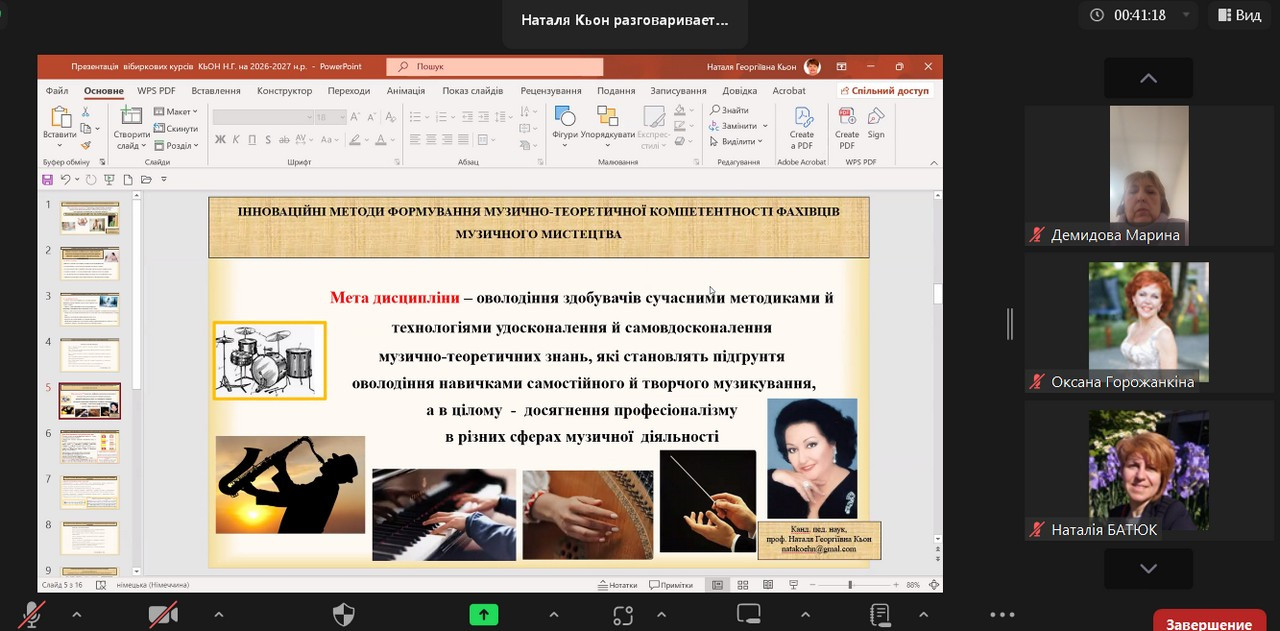Click the Спільний доступ share button
The height and width of the screenshot is (631, 1280).
(885, 90)
